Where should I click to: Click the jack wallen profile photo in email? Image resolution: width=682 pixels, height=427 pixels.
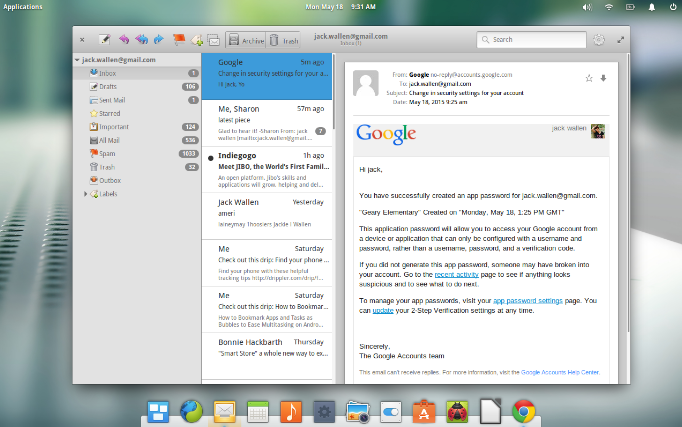coord(598,131)
